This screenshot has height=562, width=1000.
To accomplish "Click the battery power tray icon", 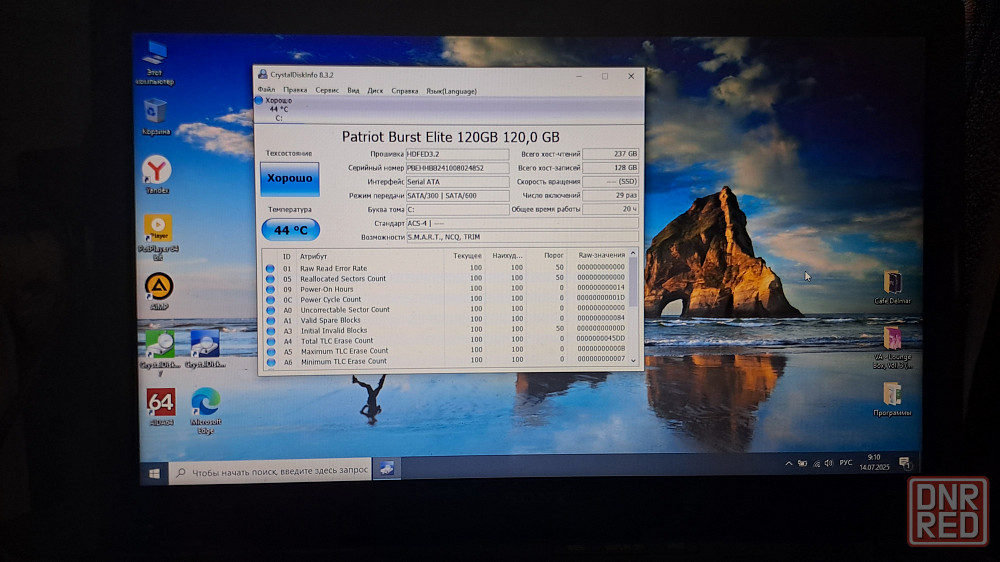I will tap(802, 464).
